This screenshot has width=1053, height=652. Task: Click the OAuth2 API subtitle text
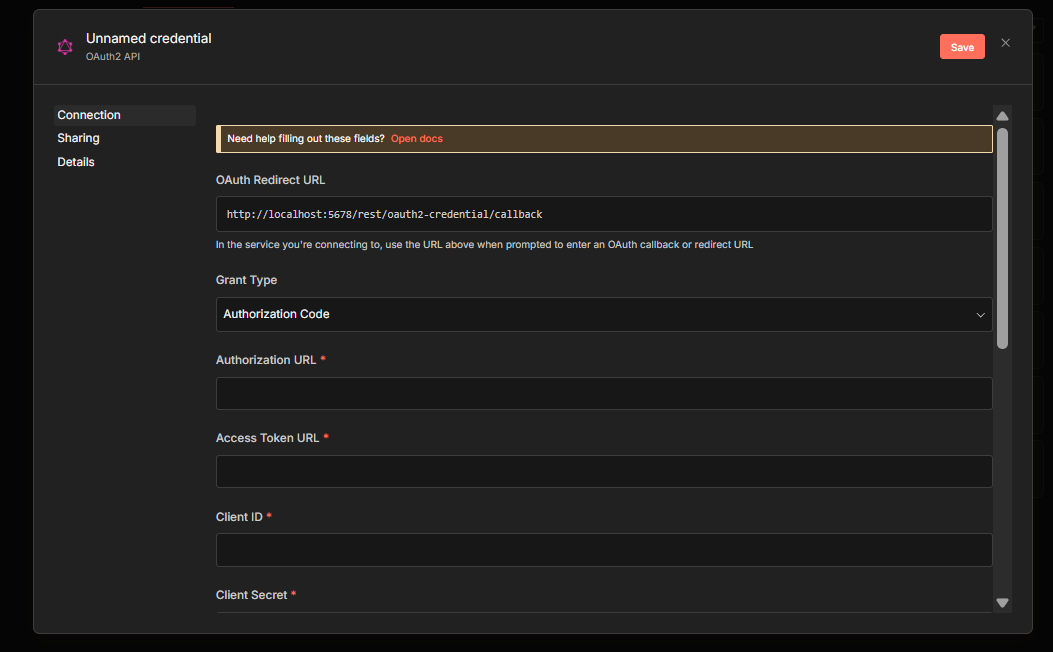pos(113,57)
